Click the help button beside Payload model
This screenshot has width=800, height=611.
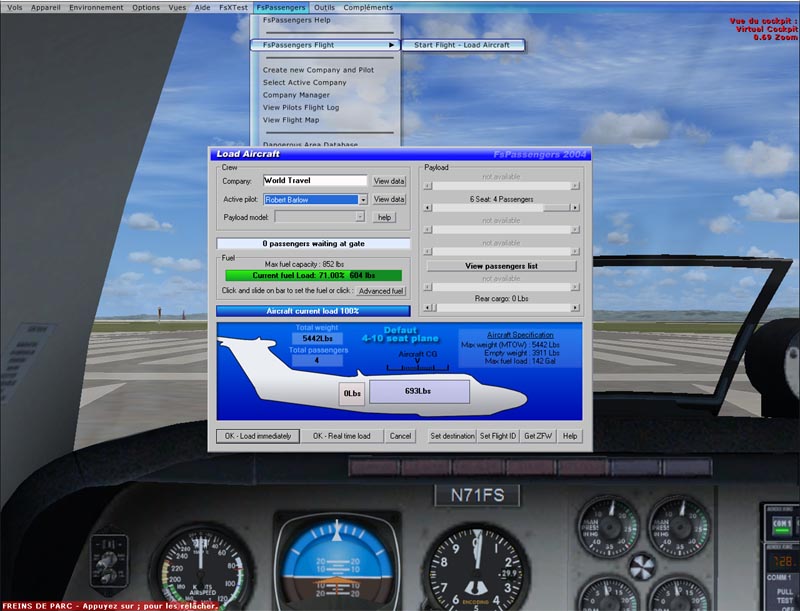pos(384,217)
